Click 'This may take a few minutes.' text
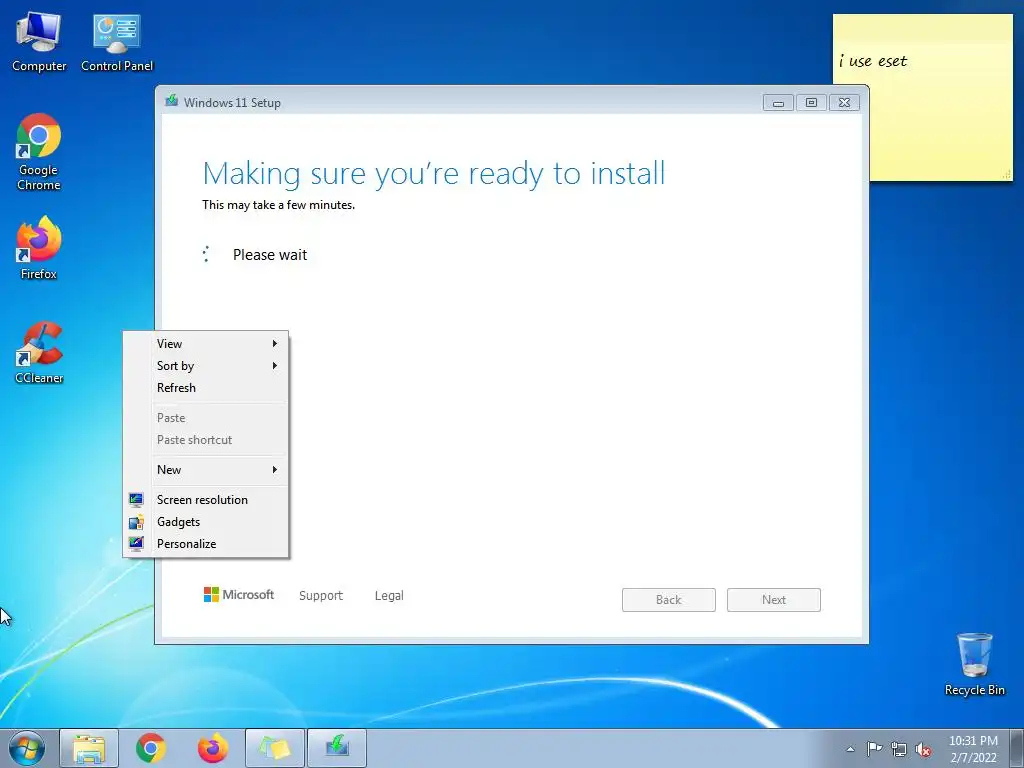 (279, 205)
